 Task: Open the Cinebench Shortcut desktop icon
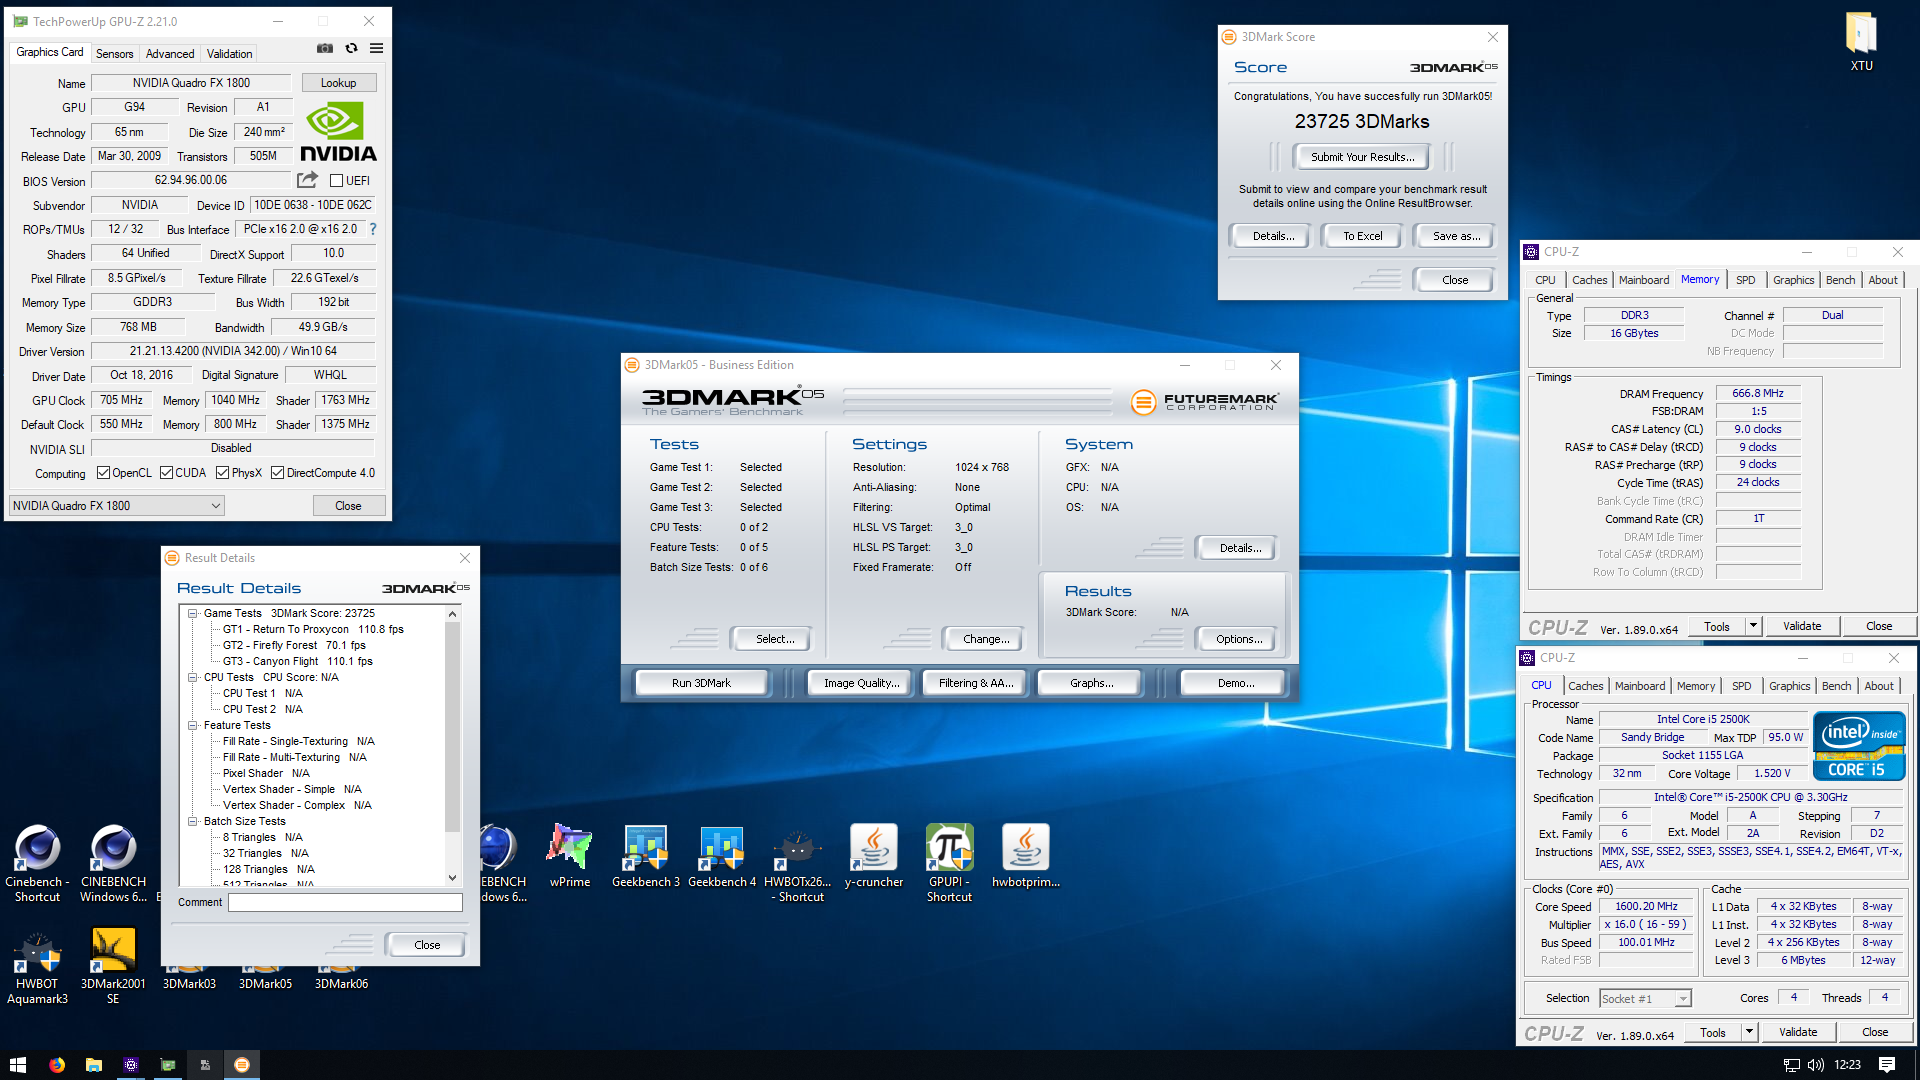(37, 864)
